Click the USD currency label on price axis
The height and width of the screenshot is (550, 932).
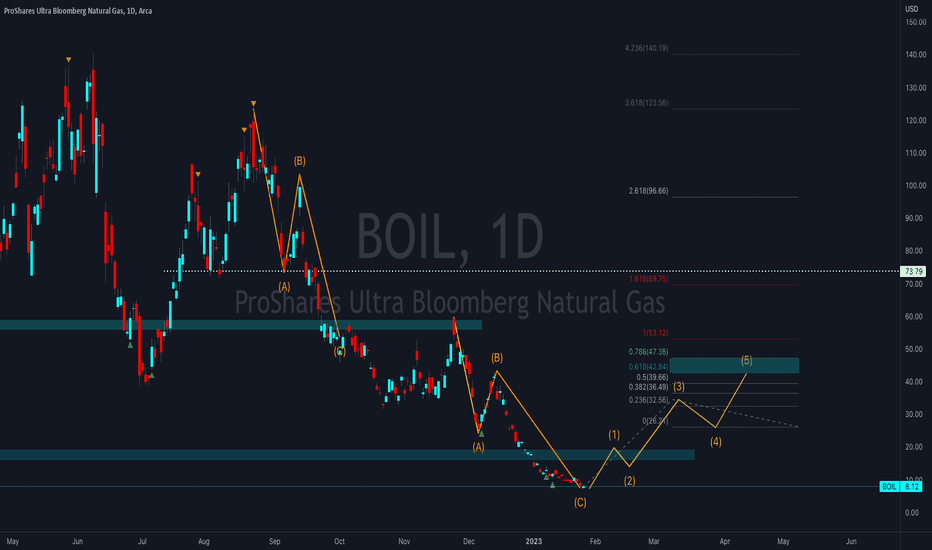911,9
